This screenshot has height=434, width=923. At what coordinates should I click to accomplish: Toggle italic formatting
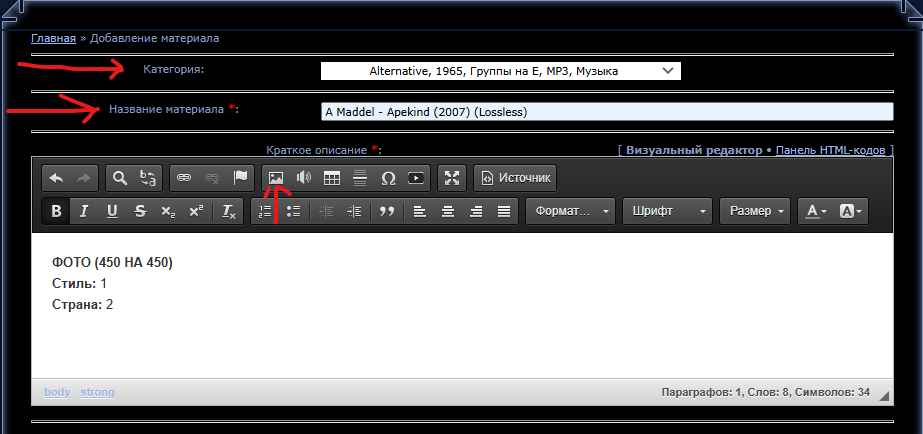[x=84, y=211]
